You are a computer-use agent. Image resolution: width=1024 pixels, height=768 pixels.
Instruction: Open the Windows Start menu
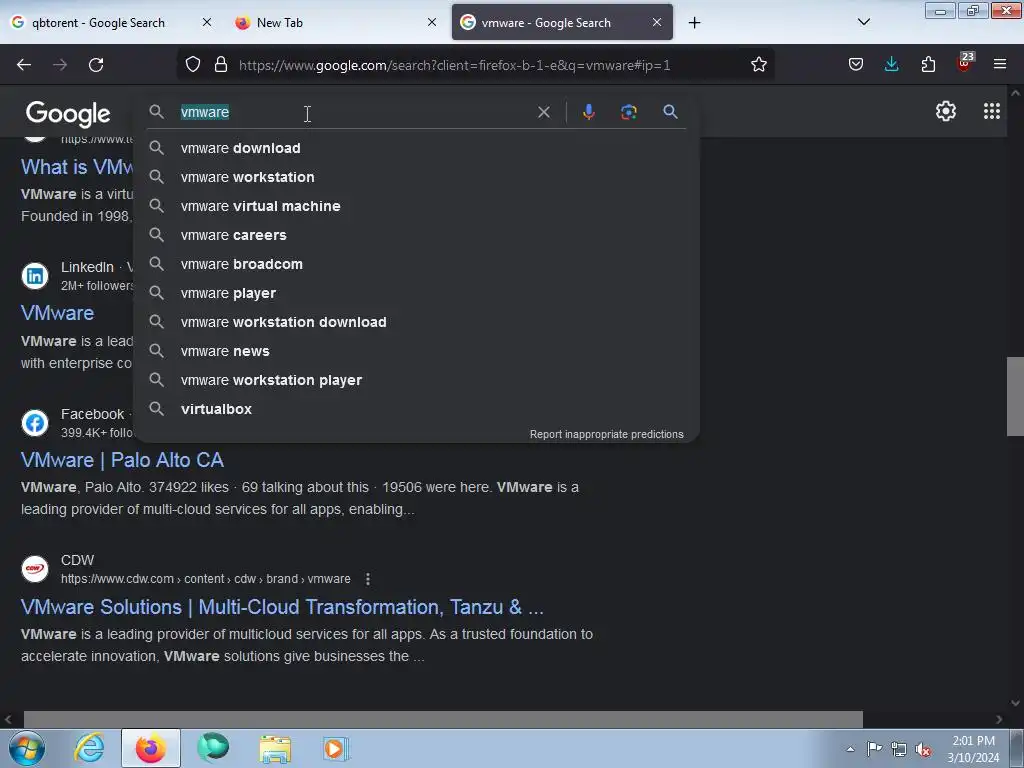click(x=27, y=748)
